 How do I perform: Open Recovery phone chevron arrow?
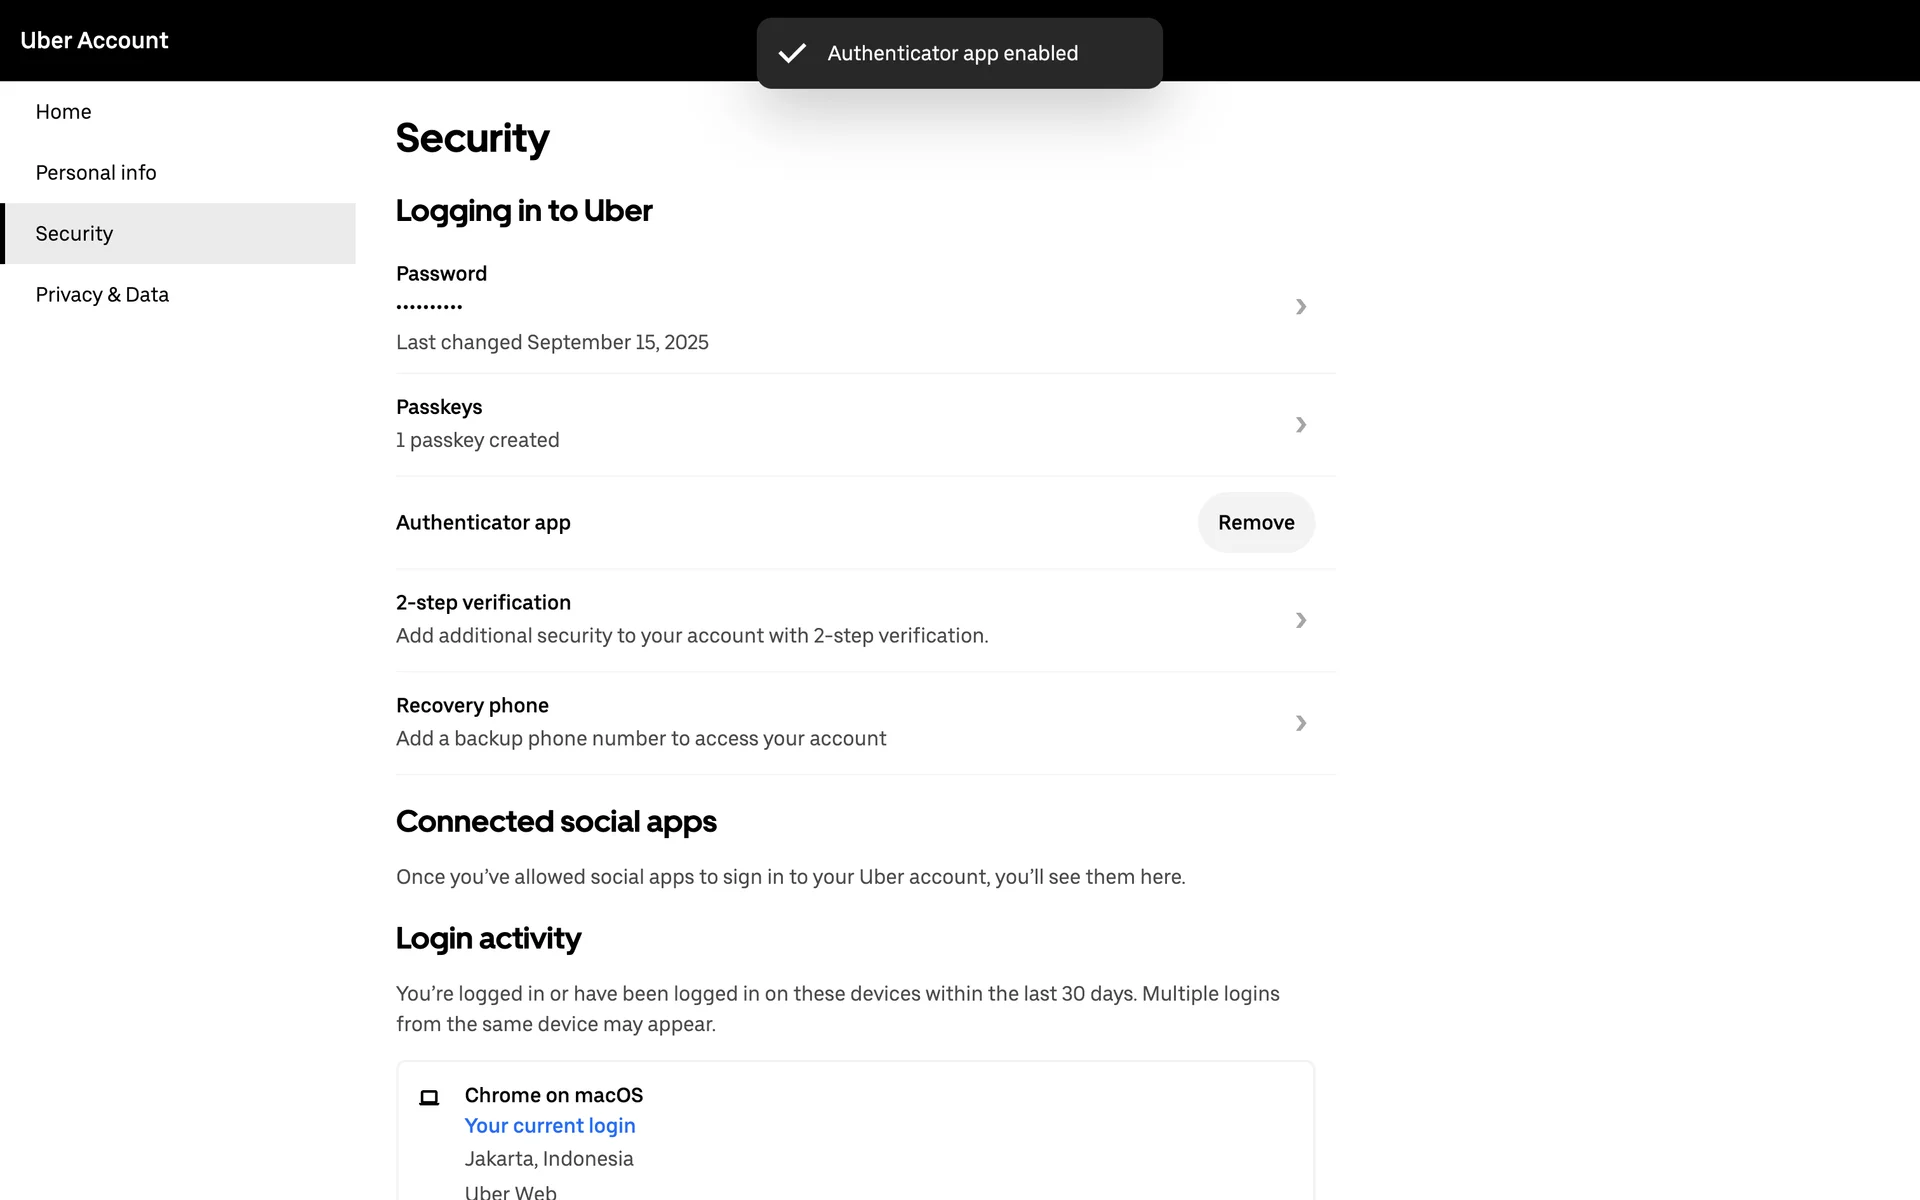(x=1300, y=723)
